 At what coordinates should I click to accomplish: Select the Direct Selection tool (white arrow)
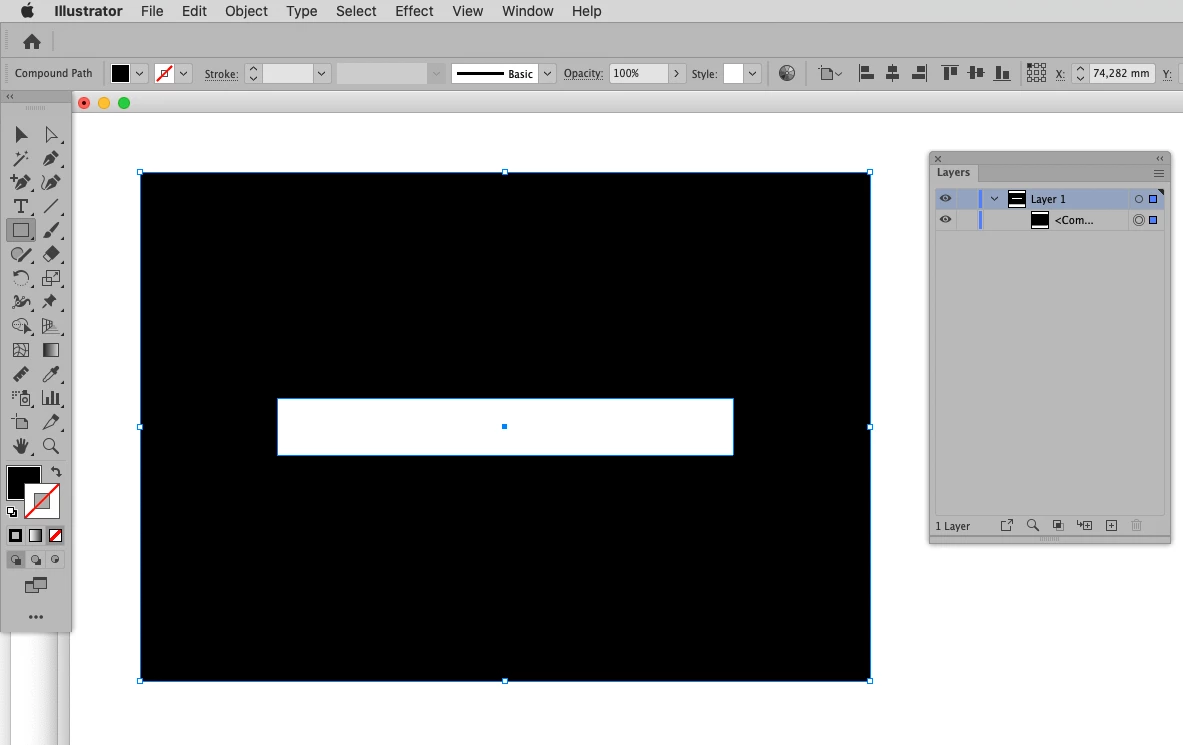click(51, 134)
